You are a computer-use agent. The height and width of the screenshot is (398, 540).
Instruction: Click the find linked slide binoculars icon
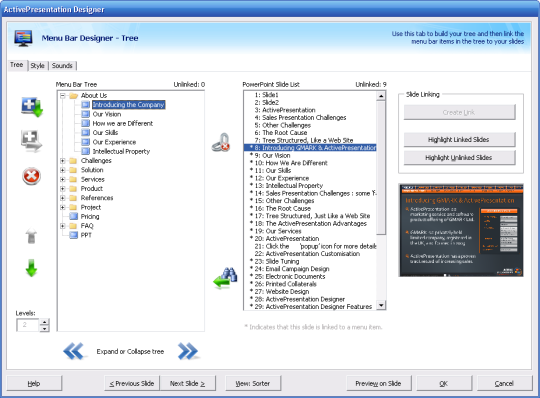click(225, 278)
